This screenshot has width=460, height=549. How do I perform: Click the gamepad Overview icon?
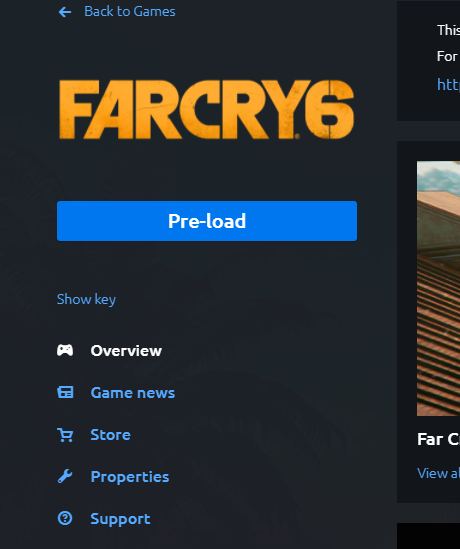tap(65, 350)
